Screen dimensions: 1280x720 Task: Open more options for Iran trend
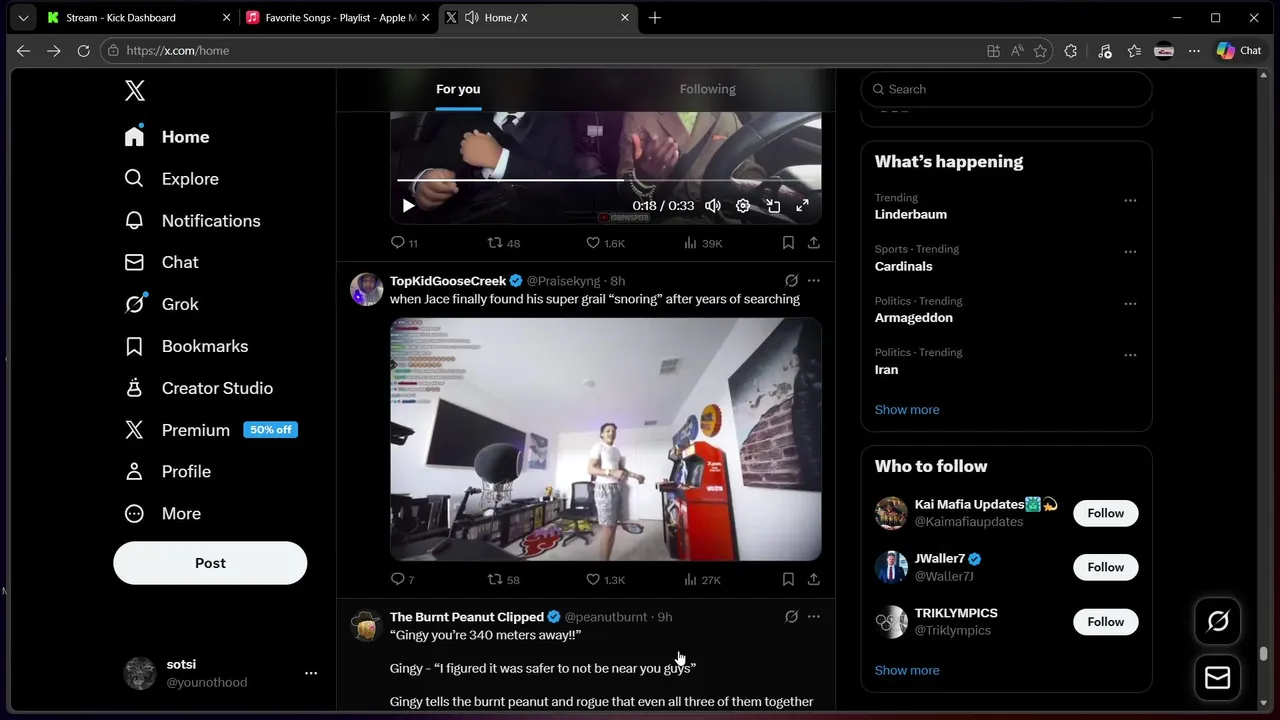click(1130, 355)
